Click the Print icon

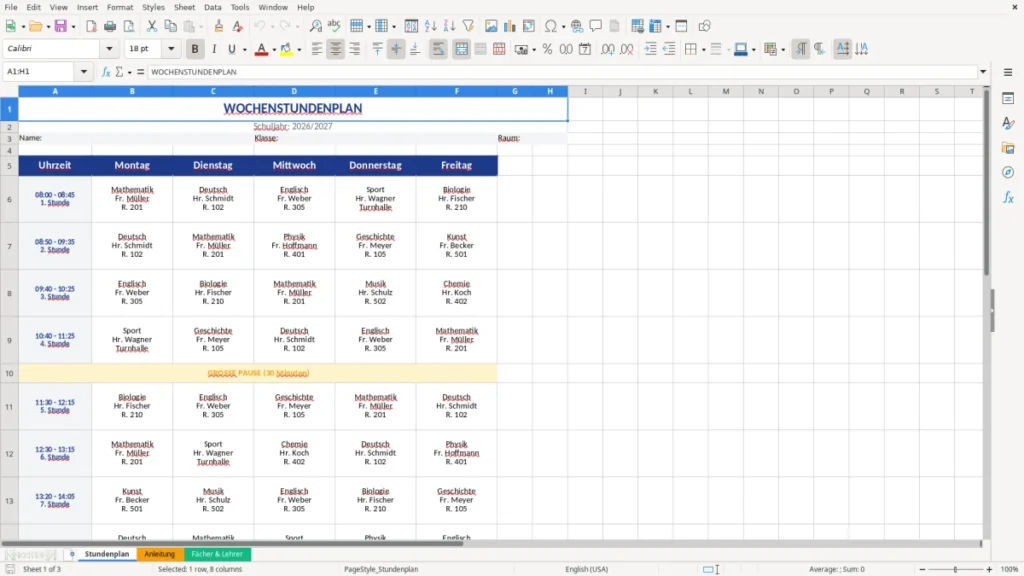pyautogui.click(x=110, y=26)
